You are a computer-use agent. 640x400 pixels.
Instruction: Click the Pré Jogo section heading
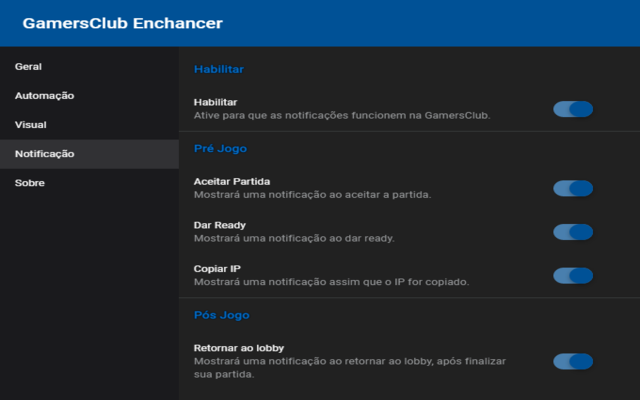point(220,149)
